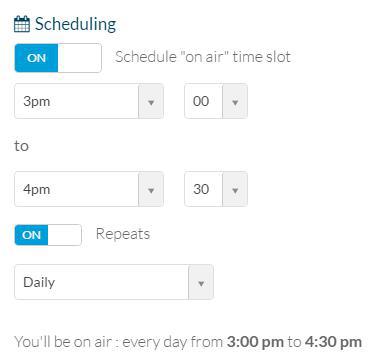Click the blue ON part of schedule switch
The width and height of the screenshot is (373, 360).
(36, 58)
